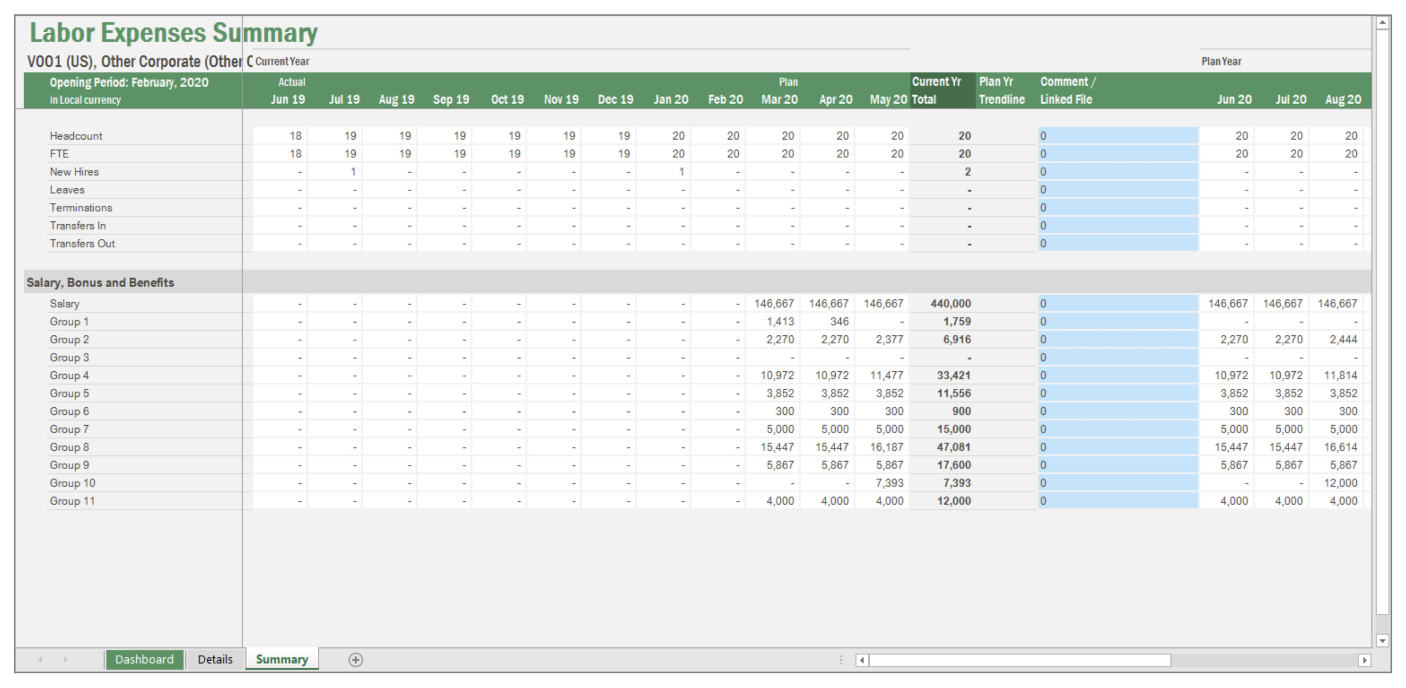The width and height of the screenshot is (1406, 688).
Task: Click the tab bar resize handle dots
Action: [841, 660]
